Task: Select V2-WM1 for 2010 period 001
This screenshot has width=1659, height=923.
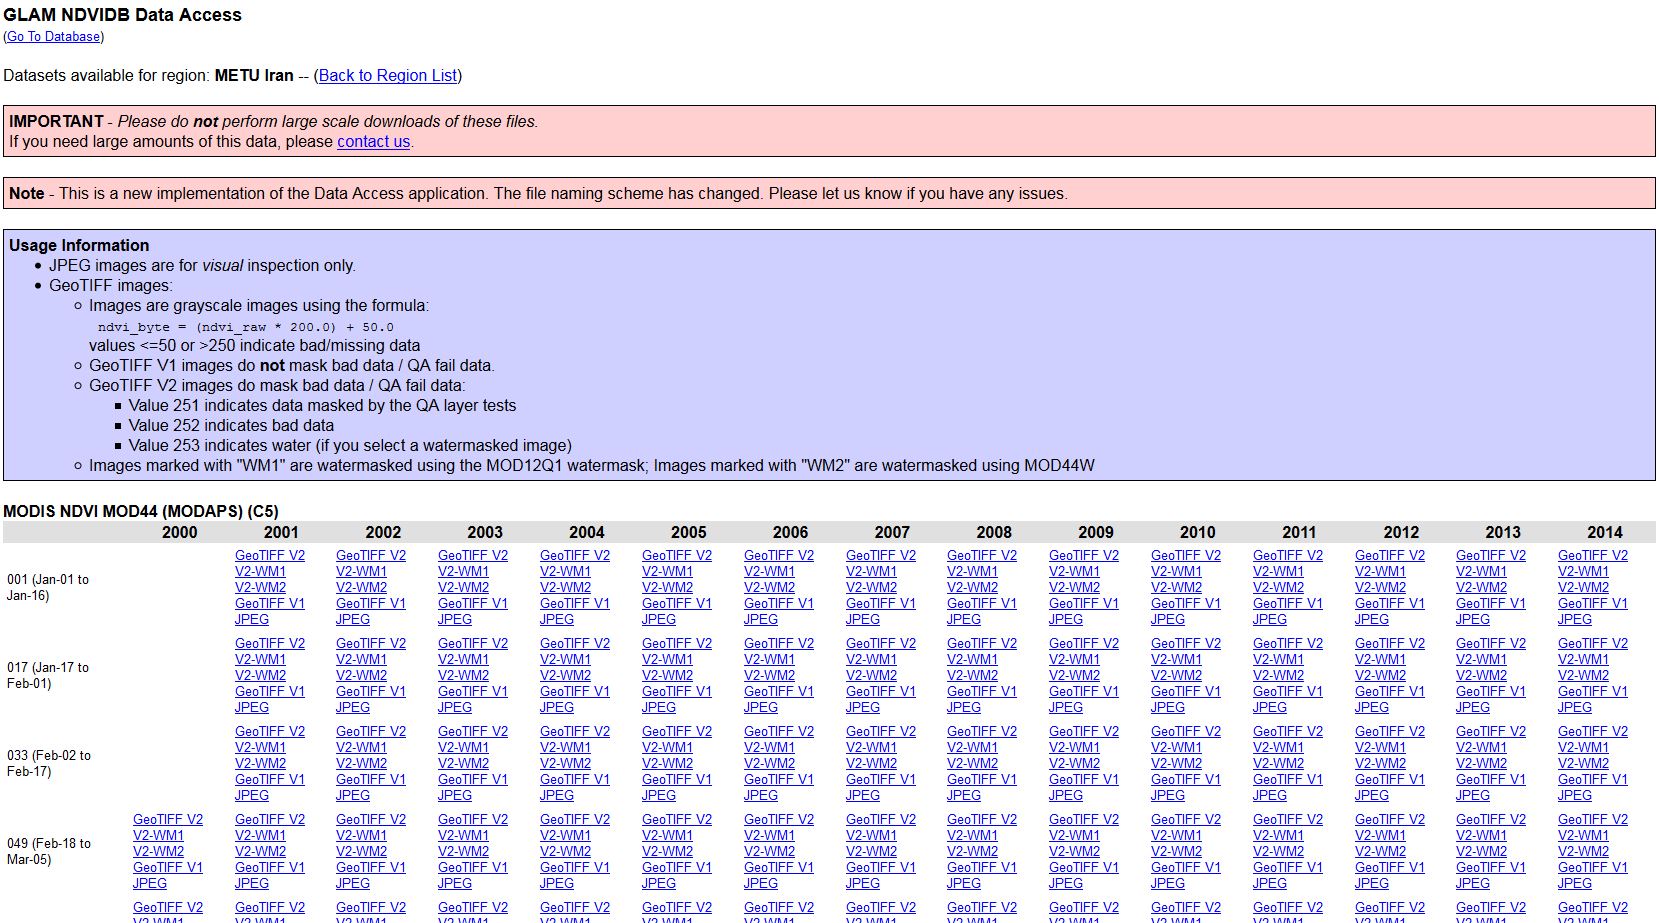Action: pos(1175,572)
